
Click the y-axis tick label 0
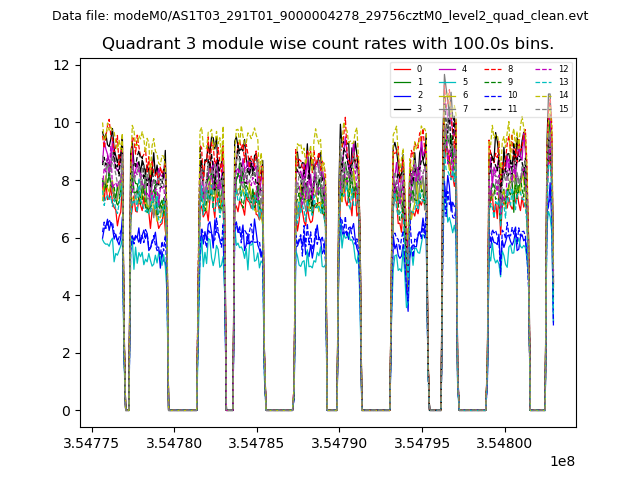(x=65, y=411)
